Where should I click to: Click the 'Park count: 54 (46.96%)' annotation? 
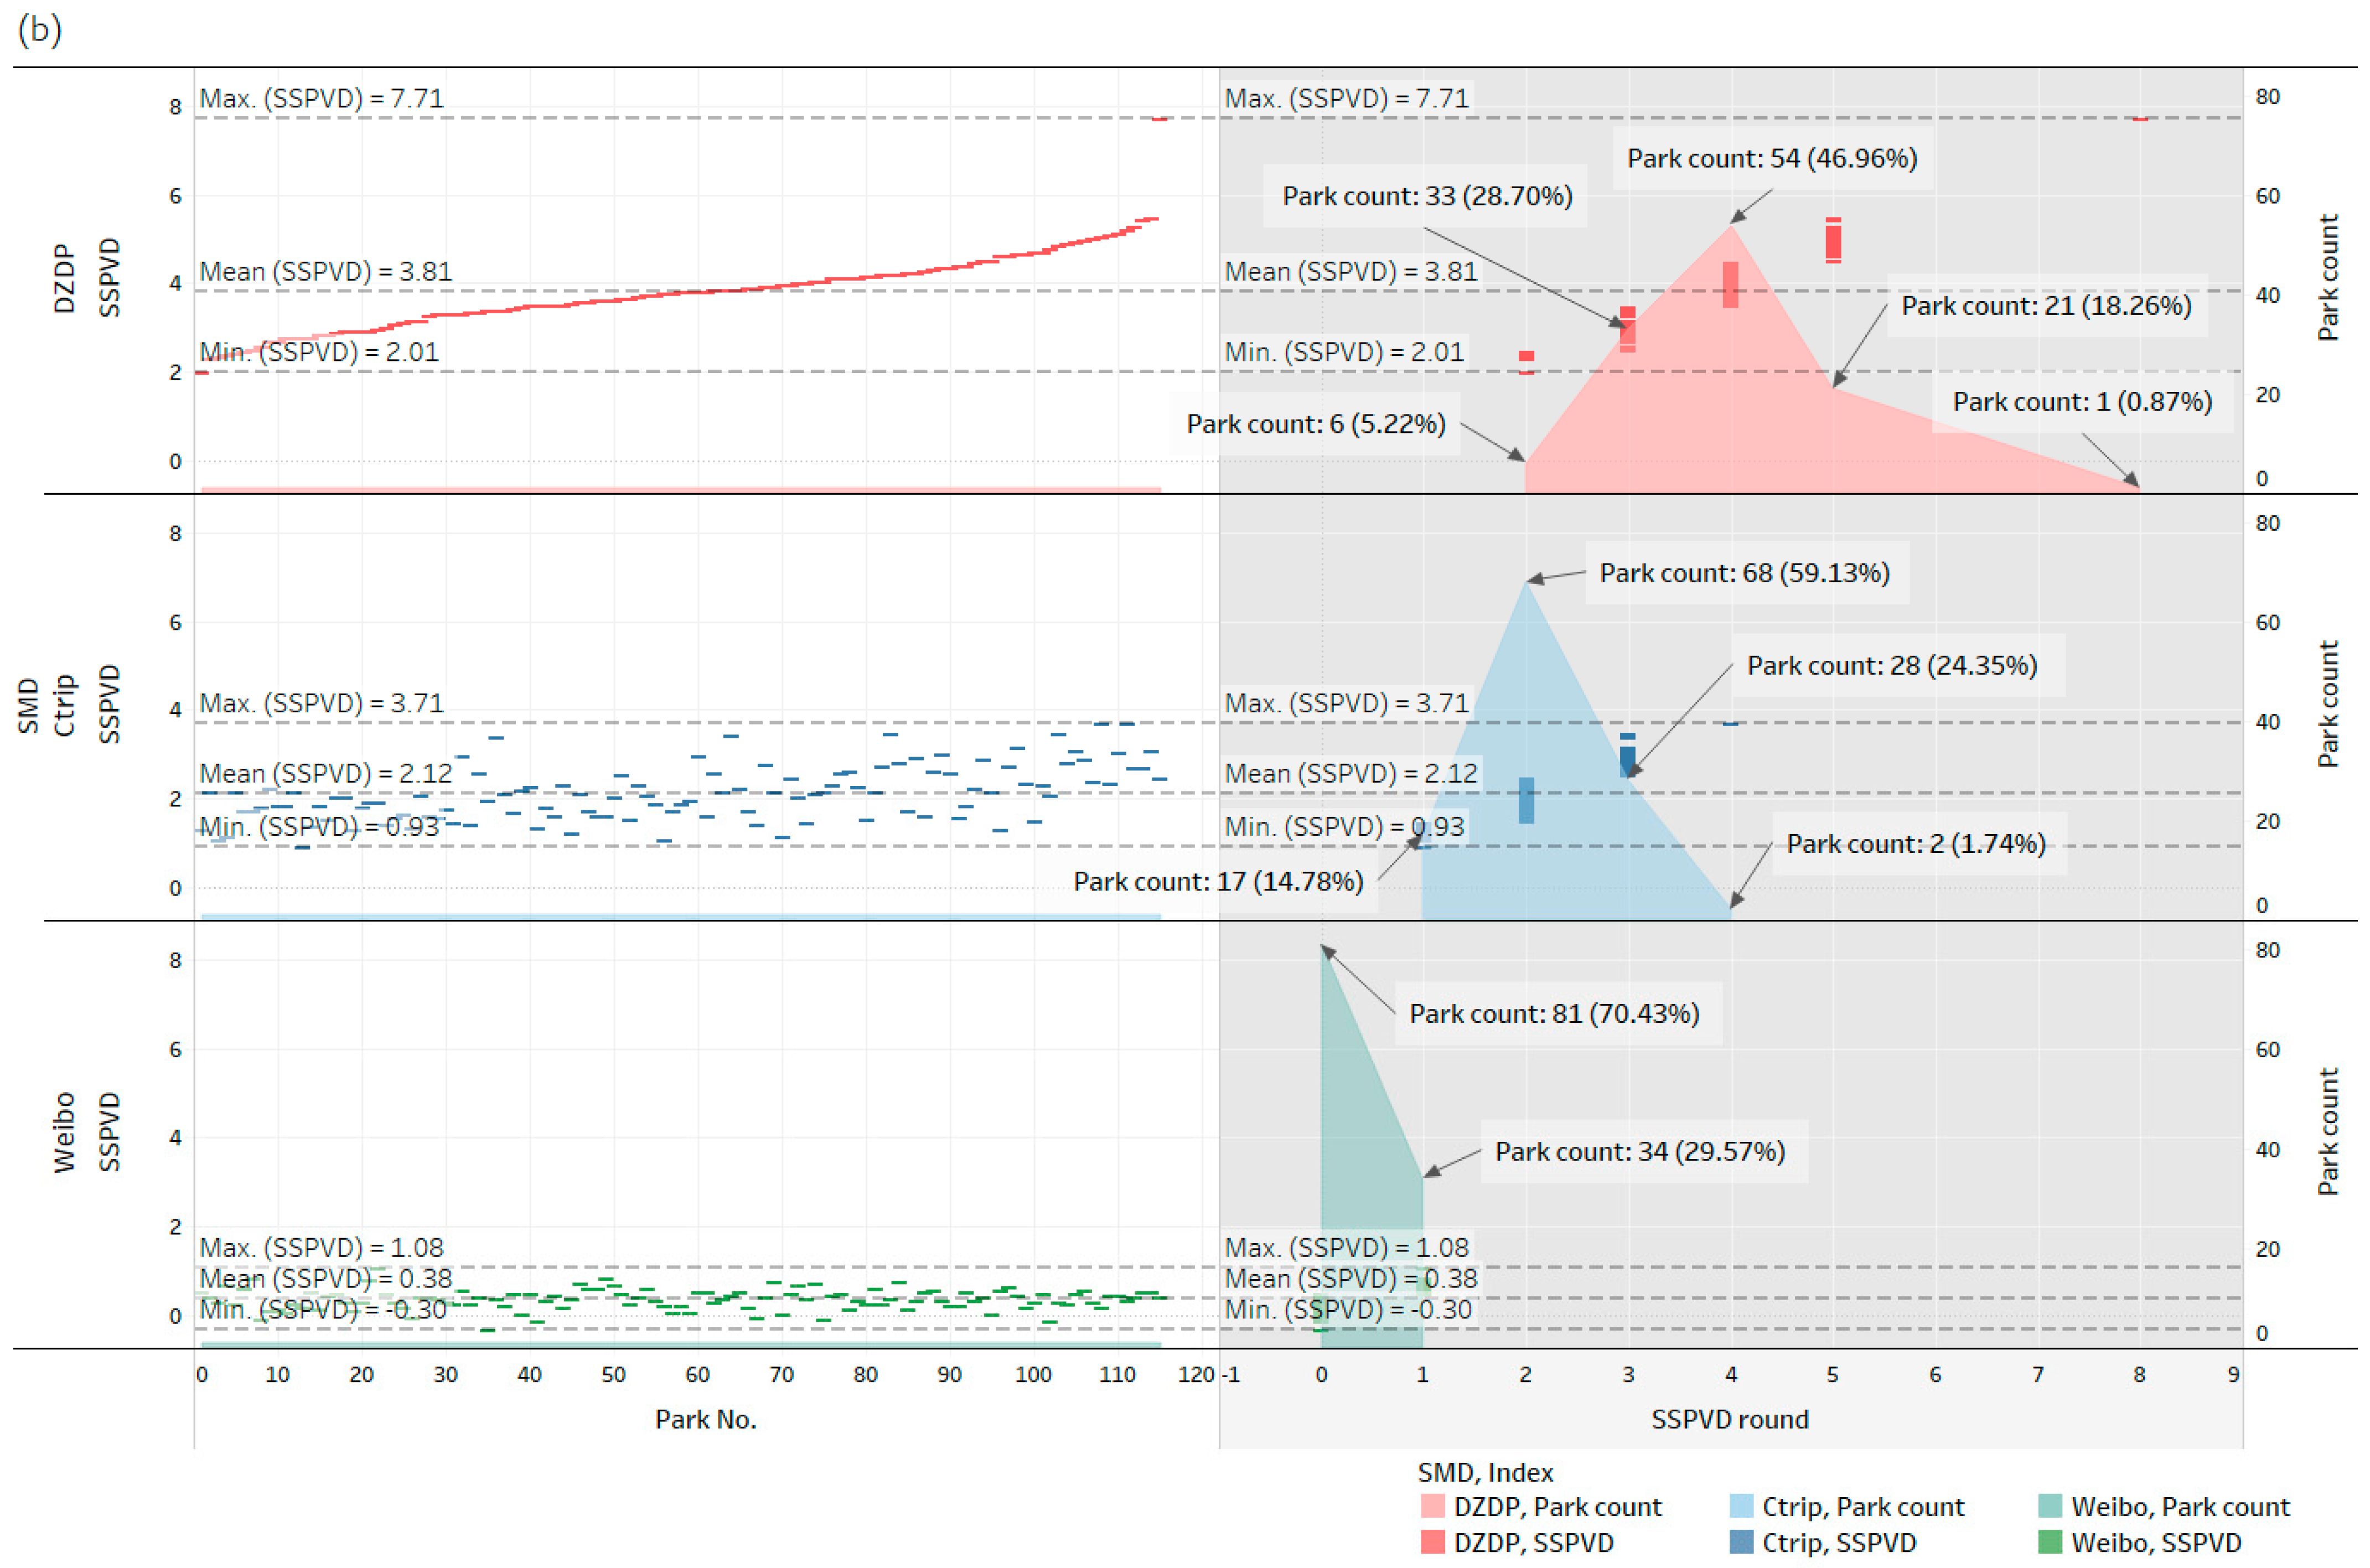(x=1771, y=158)
